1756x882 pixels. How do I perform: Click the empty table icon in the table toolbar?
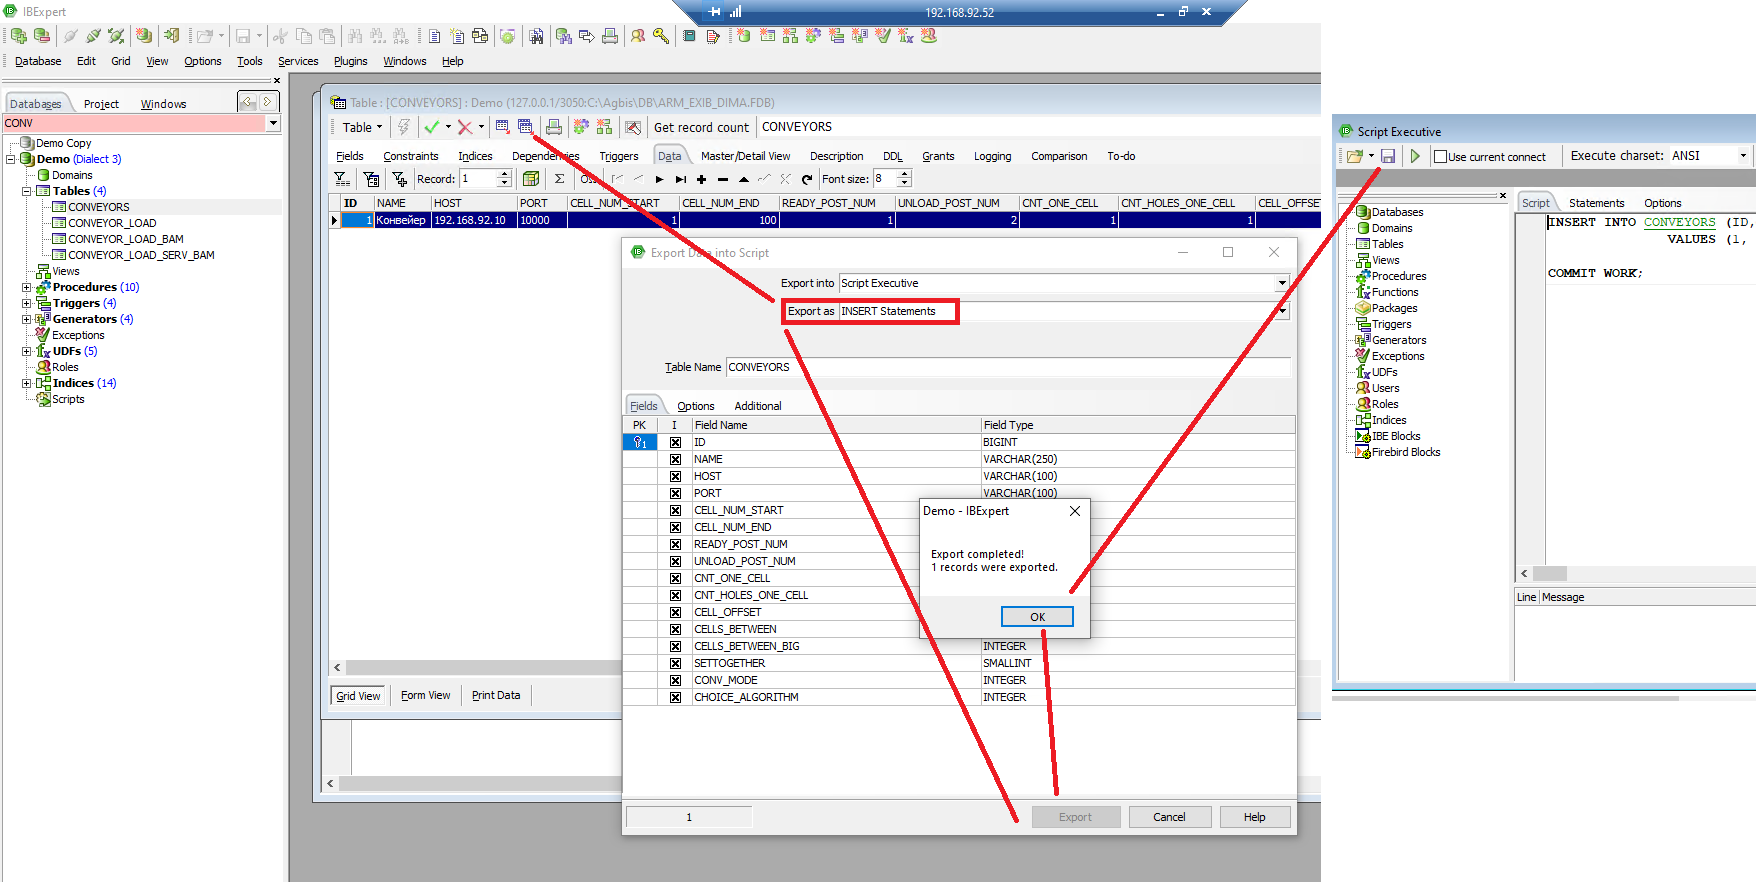click(x=633, y=127)
